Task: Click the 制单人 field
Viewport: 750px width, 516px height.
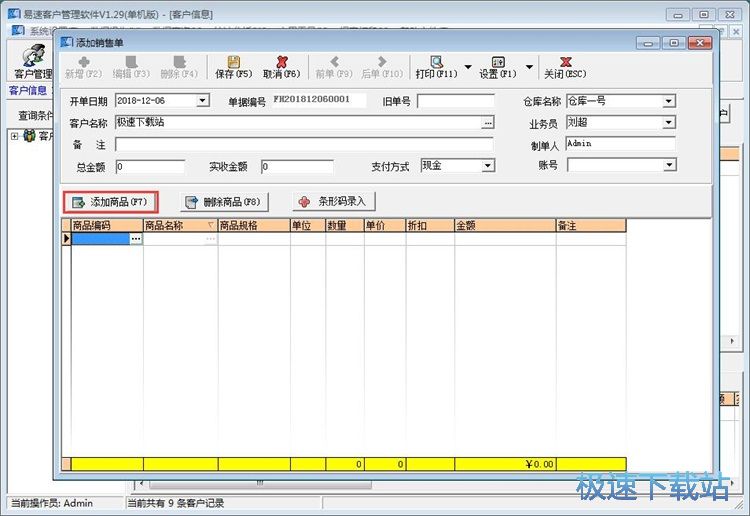Action: point(621,143)
